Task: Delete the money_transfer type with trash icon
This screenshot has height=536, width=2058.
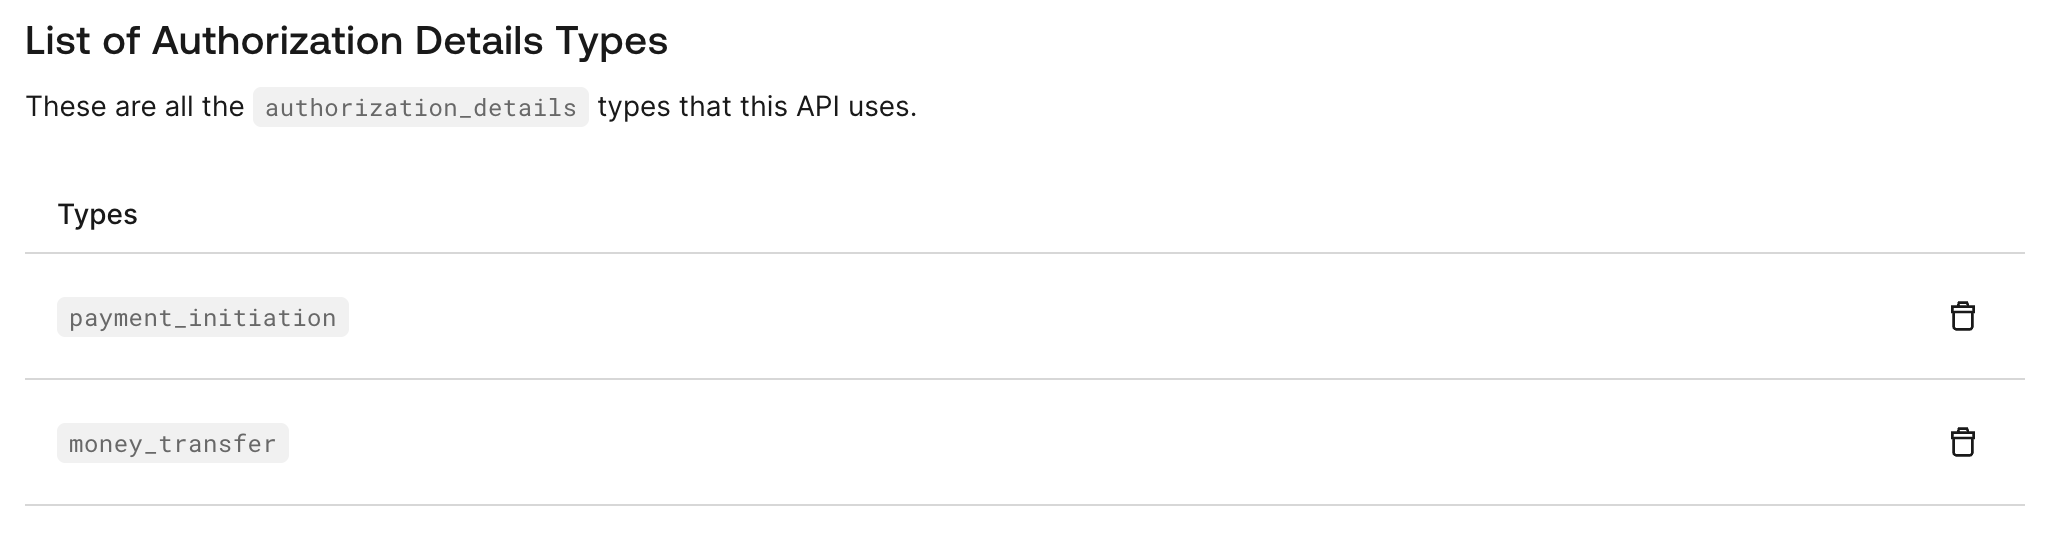Action: [x=1962, y=442]
